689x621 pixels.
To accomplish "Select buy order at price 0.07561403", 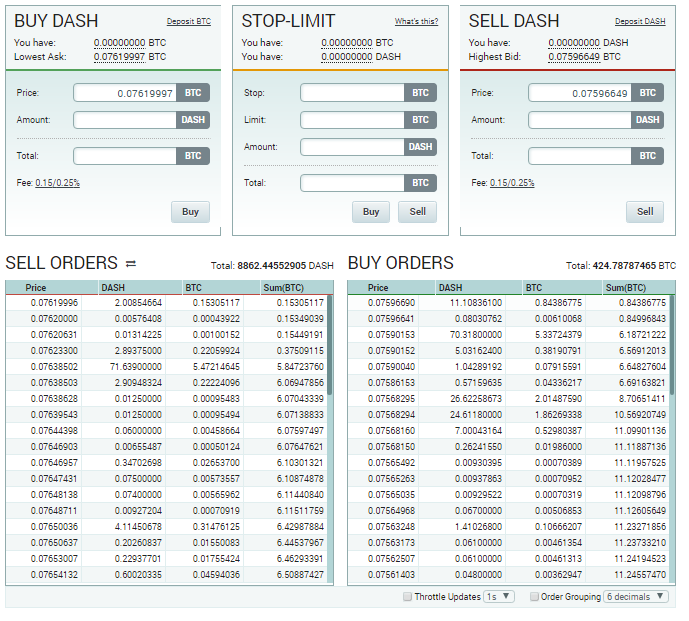I will (x=509, y=574).
